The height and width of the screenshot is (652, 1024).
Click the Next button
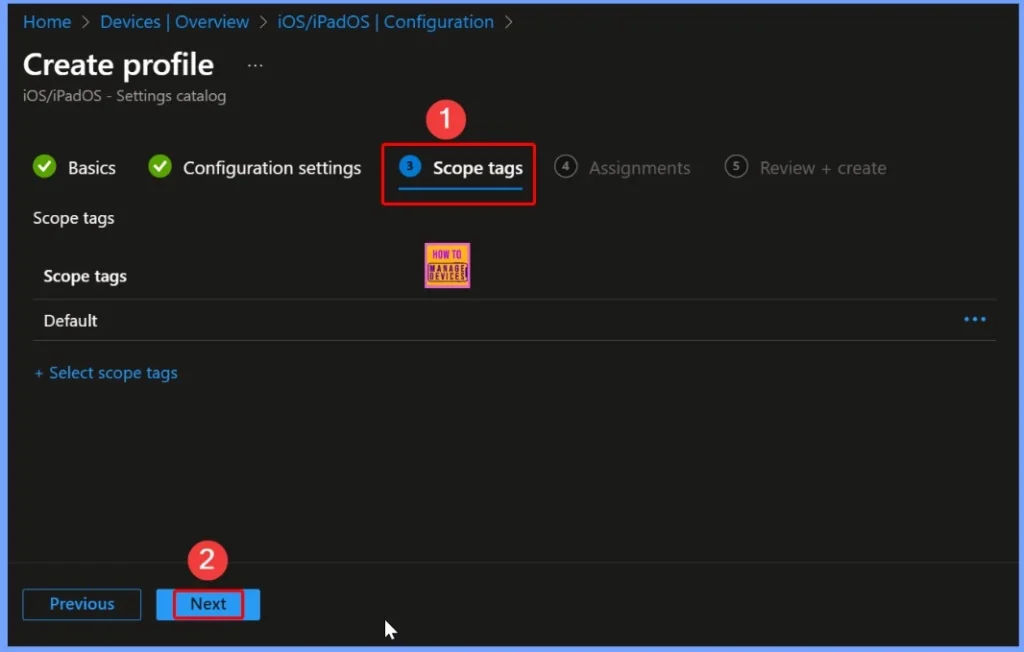coord(207,604)
